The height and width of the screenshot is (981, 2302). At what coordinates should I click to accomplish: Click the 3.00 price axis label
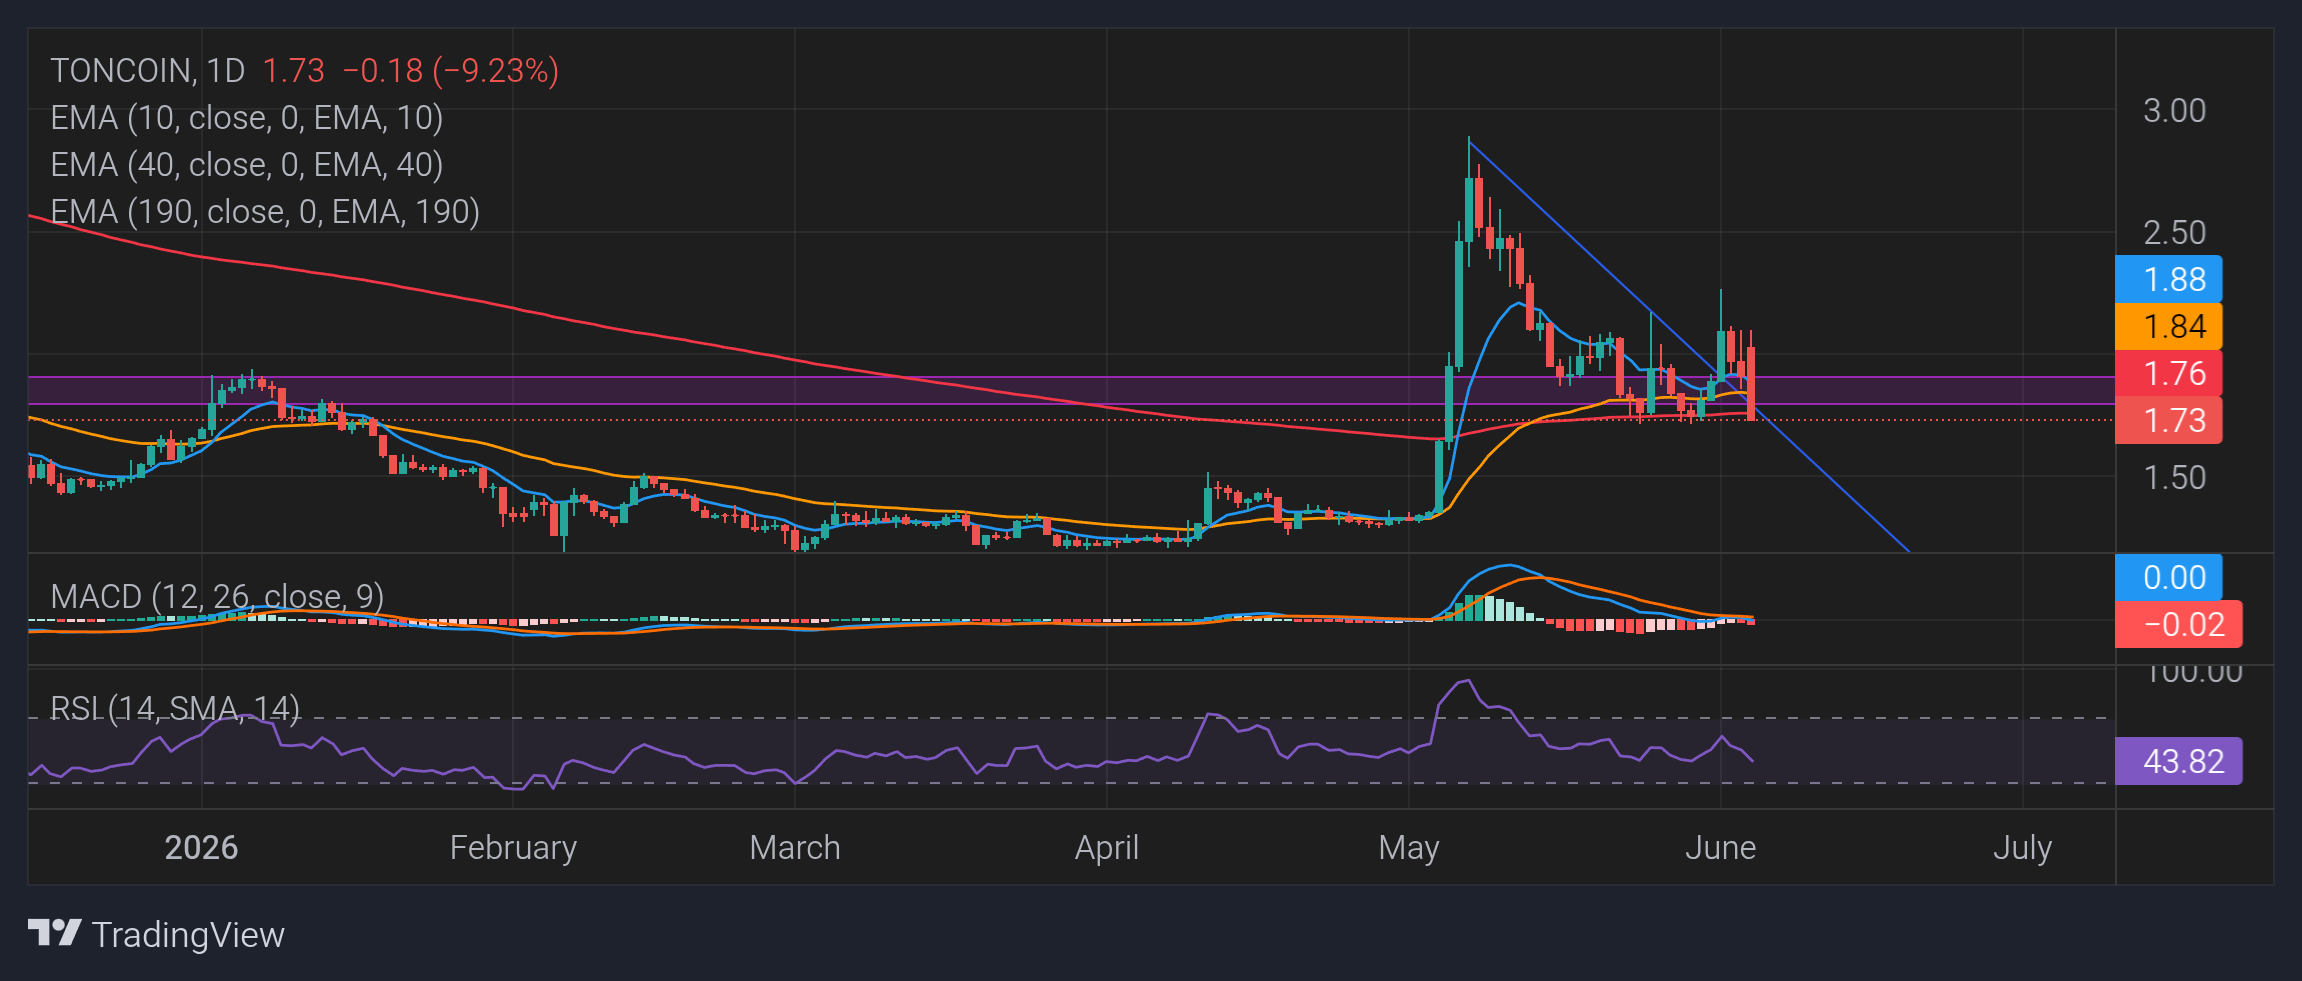(2174, 111)
